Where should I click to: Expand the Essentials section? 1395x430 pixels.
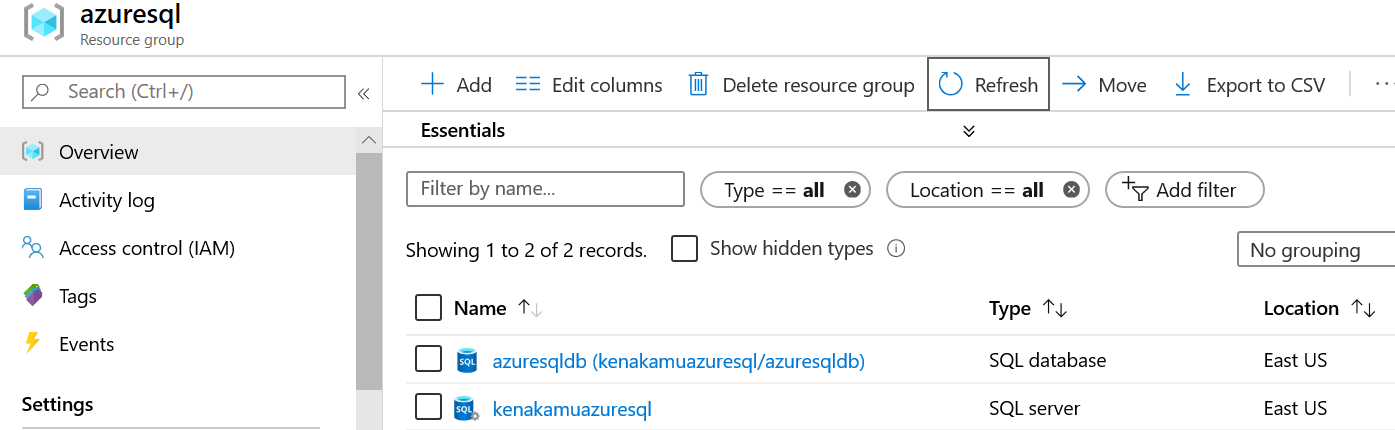pyautogui.click(x=968, y=131)
